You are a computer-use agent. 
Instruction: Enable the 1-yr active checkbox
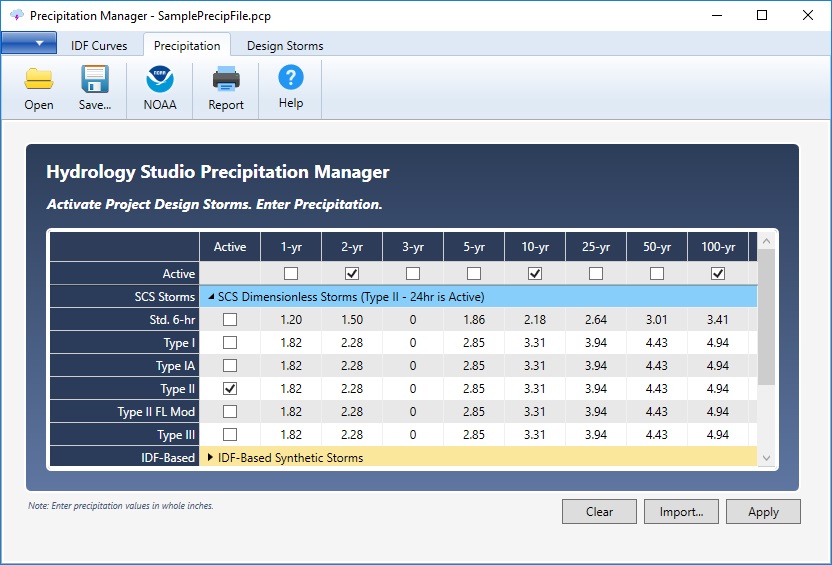tap(291, 273)
